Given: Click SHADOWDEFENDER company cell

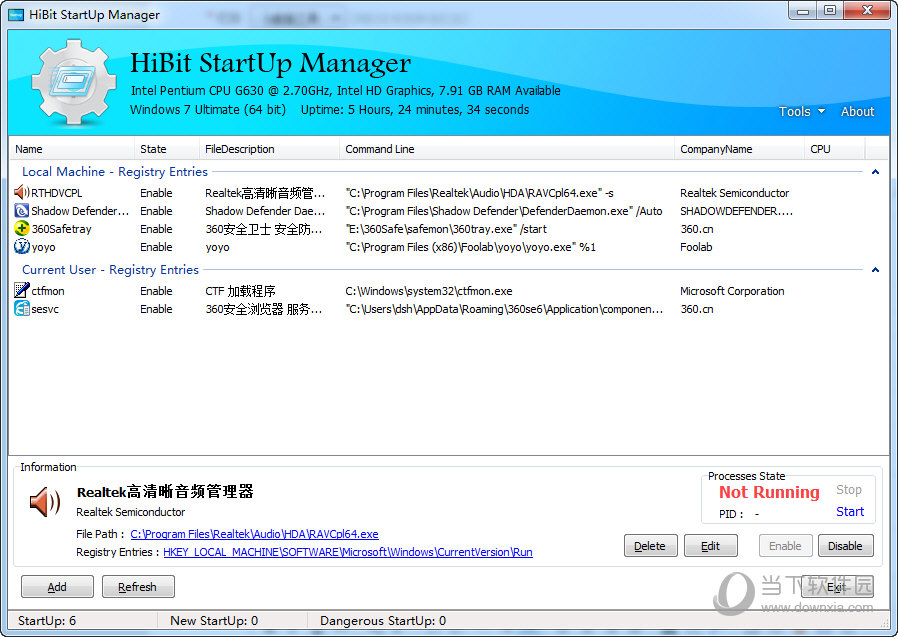Looking at the screenshot, I should [x=736, y=211].
